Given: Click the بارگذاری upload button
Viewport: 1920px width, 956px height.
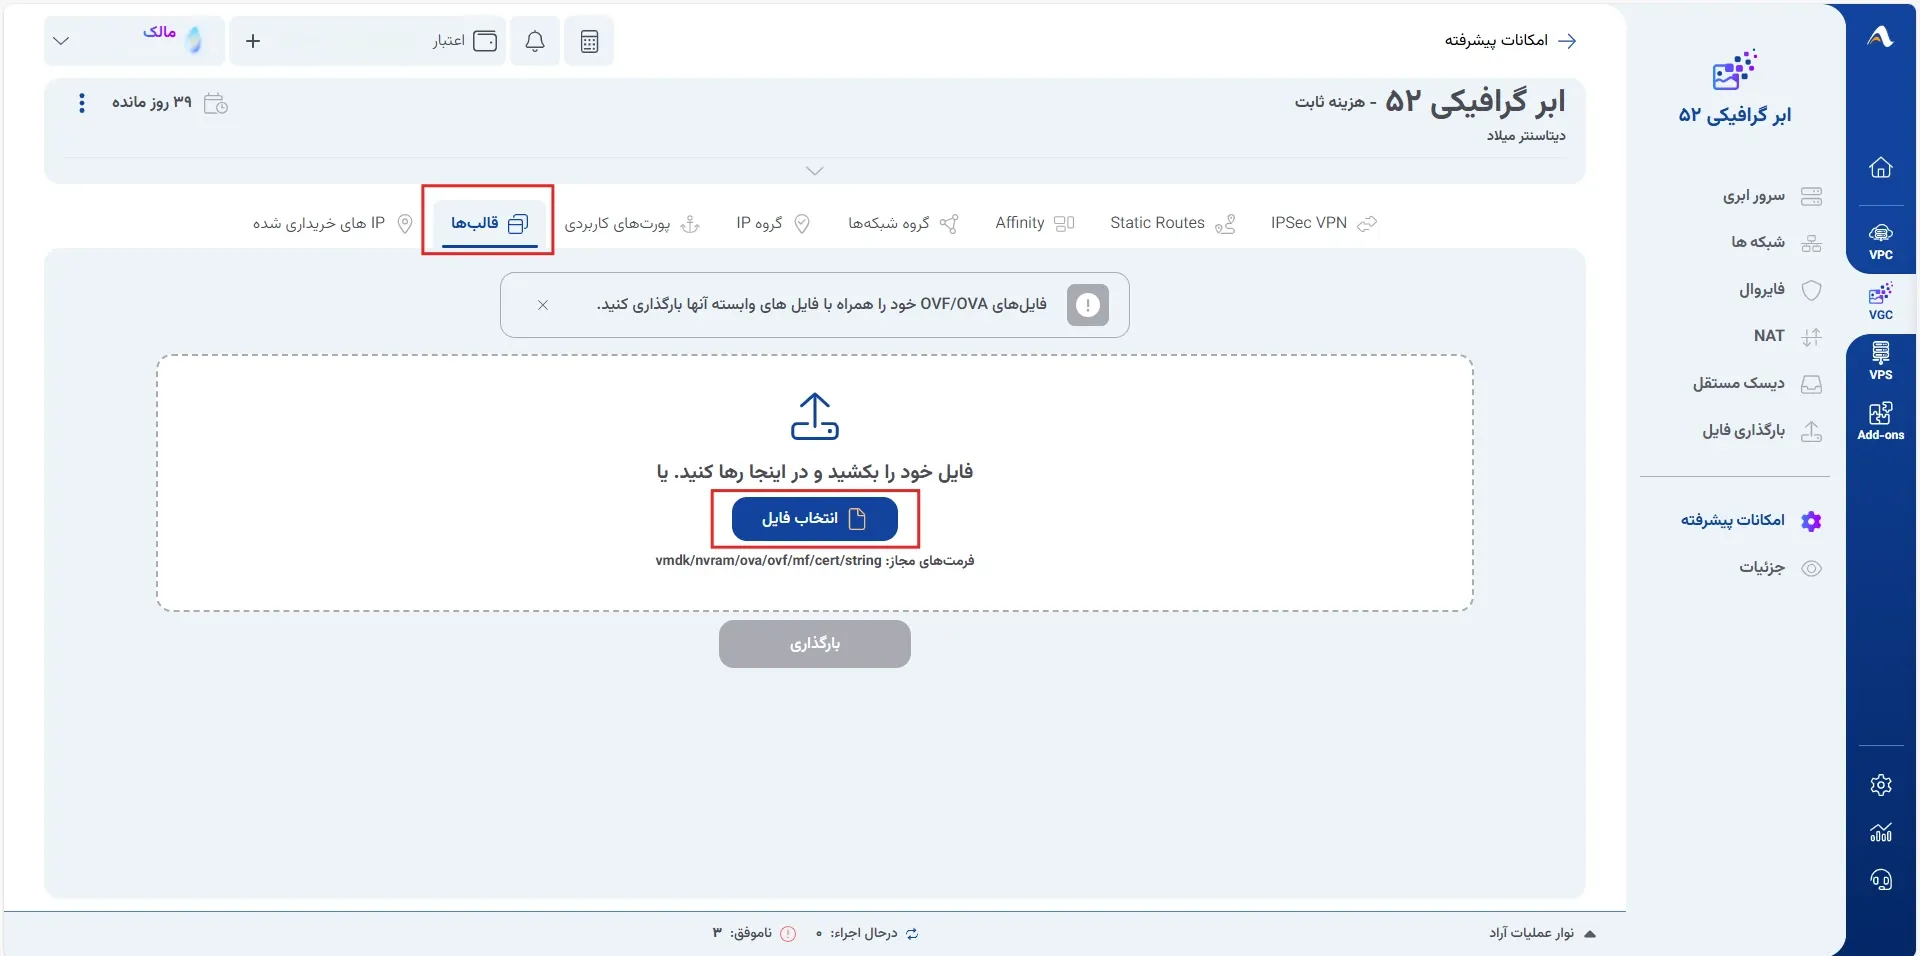Looking at the screenshot, I should (815, 643).
